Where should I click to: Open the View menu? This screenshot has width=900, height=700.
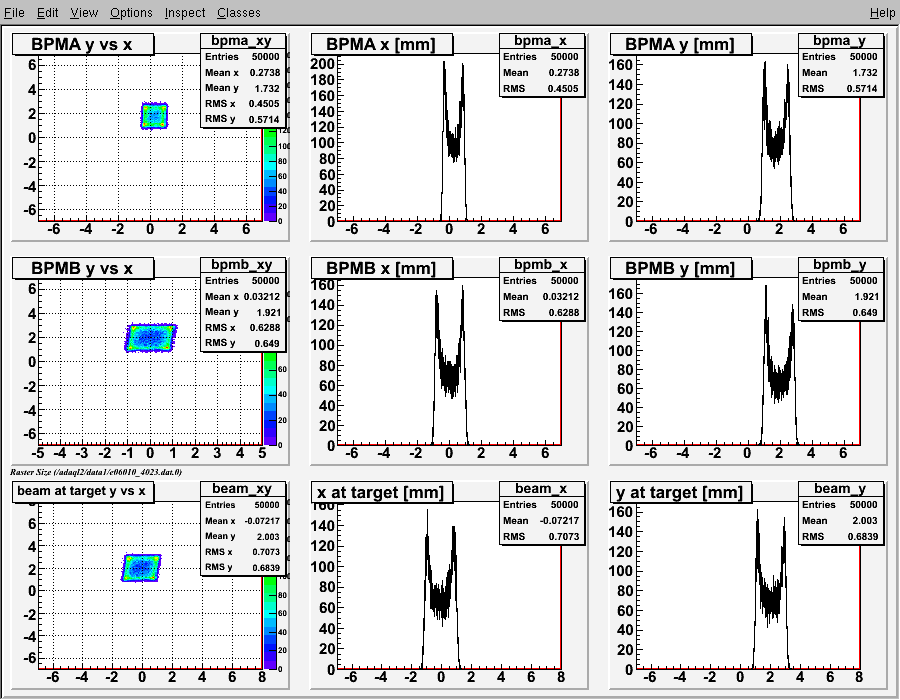click(84, 13)
